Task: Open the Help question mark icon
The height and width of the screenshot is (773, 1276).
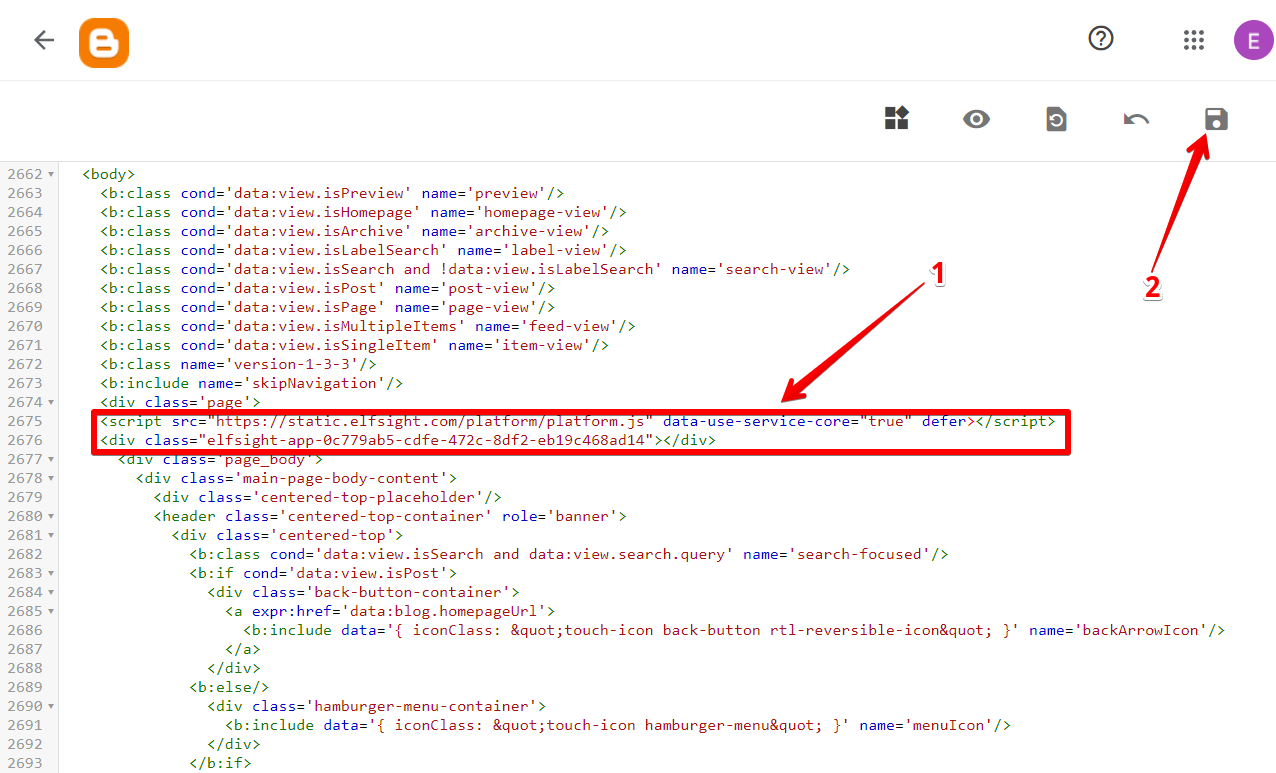Action: 1101,38
